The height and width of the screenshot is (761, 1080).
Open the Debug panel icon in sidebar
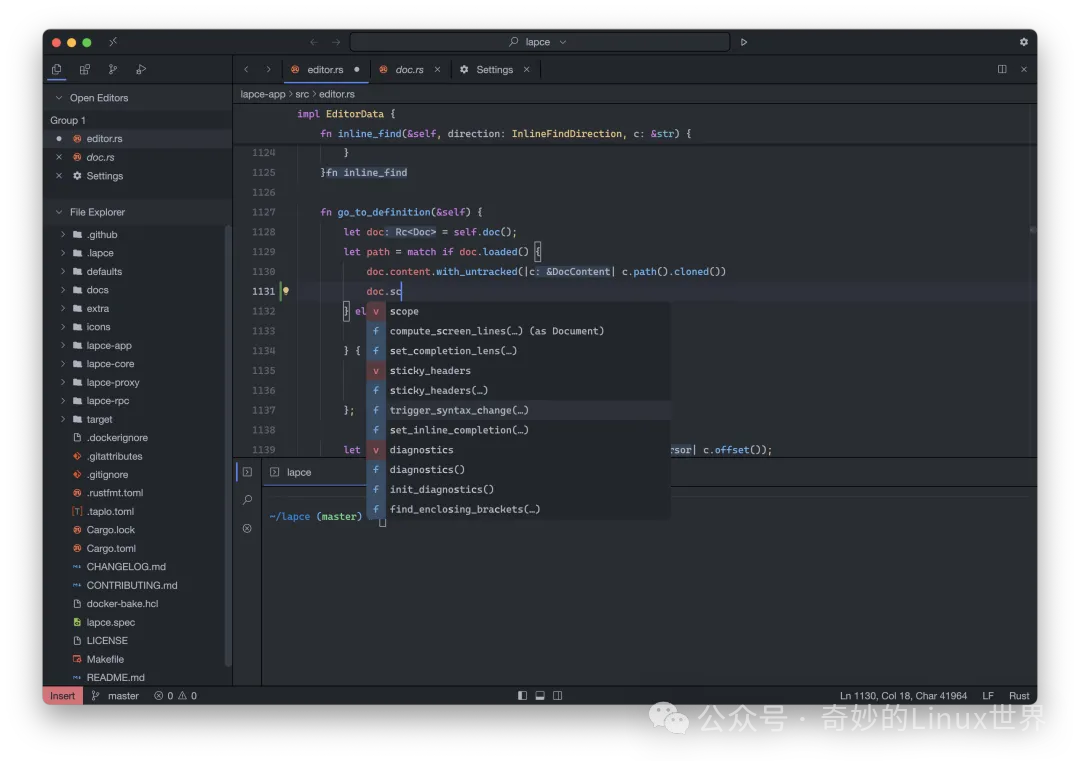click(141, 69)
